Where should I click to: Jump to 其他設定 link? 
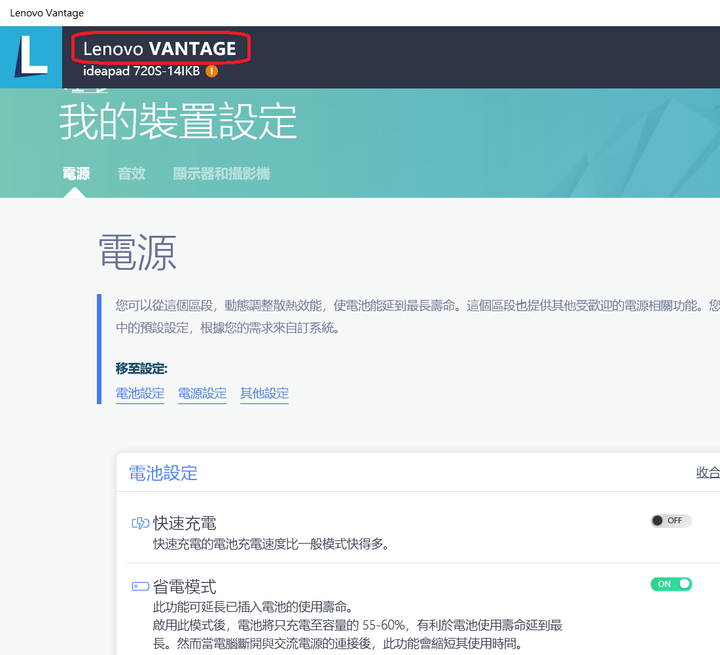(x=264, y=394)
